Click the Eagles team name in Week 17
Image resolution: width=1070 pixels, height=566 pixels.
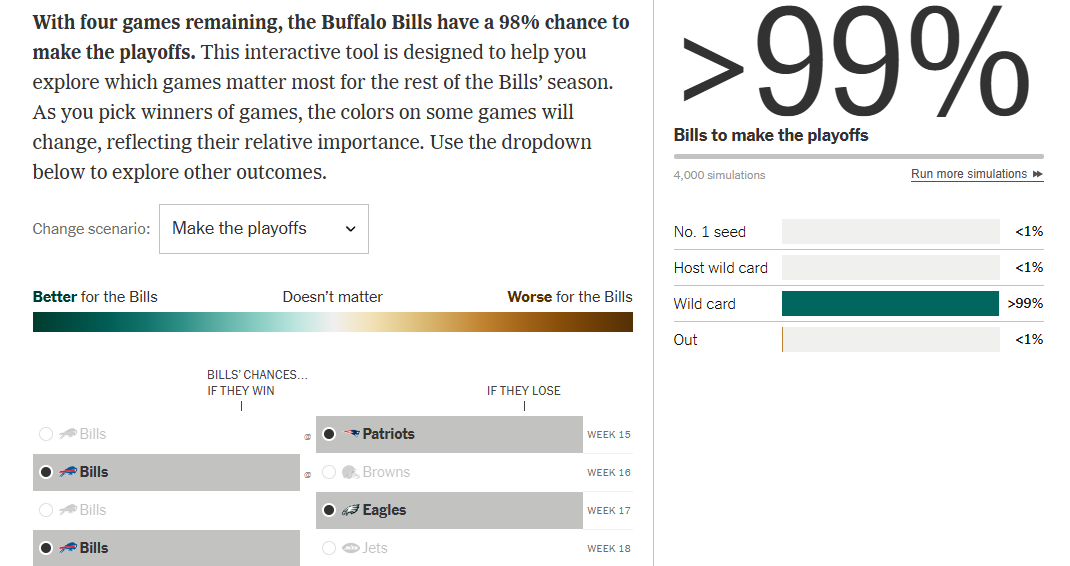(x=384, y=510)
